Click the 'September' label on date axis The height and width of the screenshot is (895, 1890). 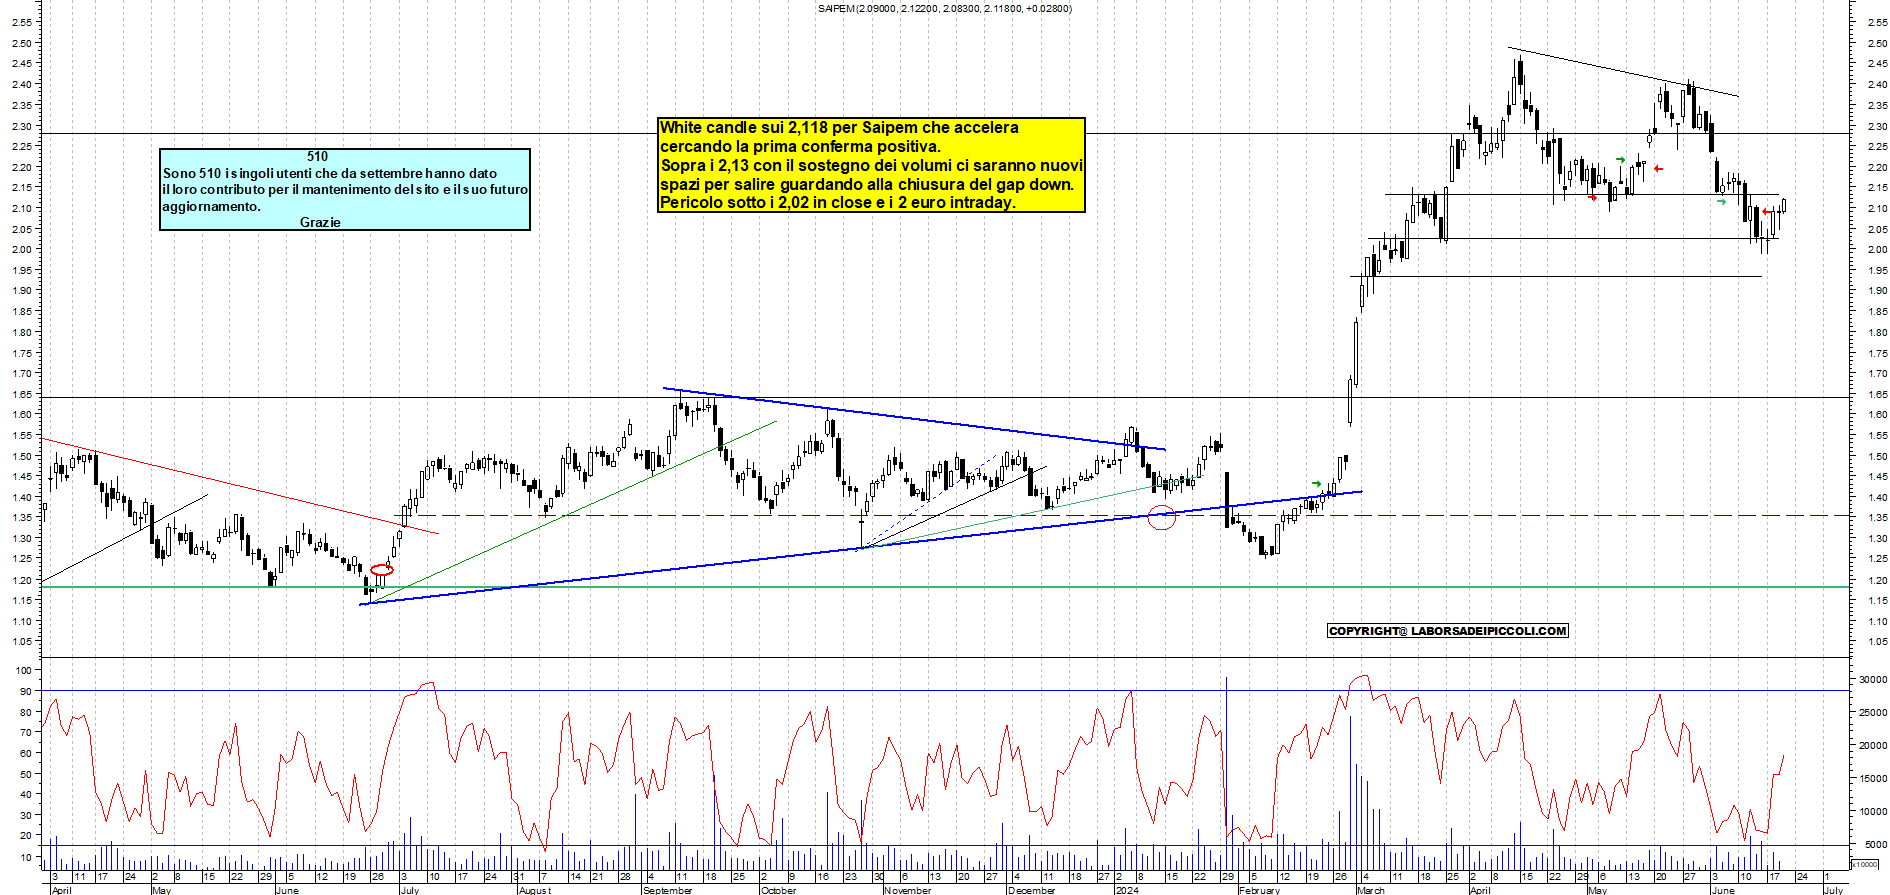[x=668, y=890]
